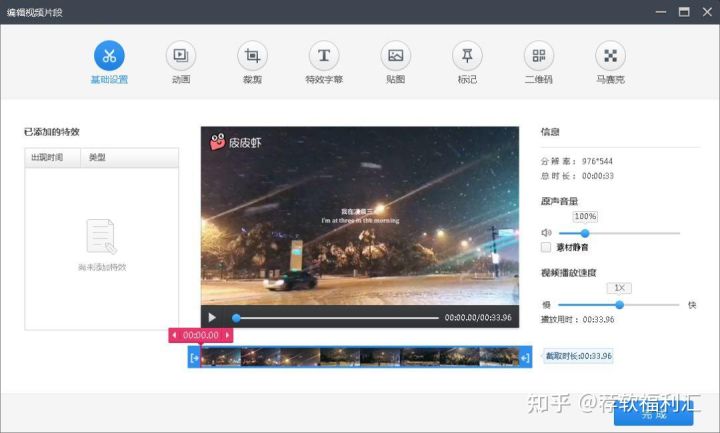
Task: Open the 裁剪 crop tool
Action: (253, 56)
